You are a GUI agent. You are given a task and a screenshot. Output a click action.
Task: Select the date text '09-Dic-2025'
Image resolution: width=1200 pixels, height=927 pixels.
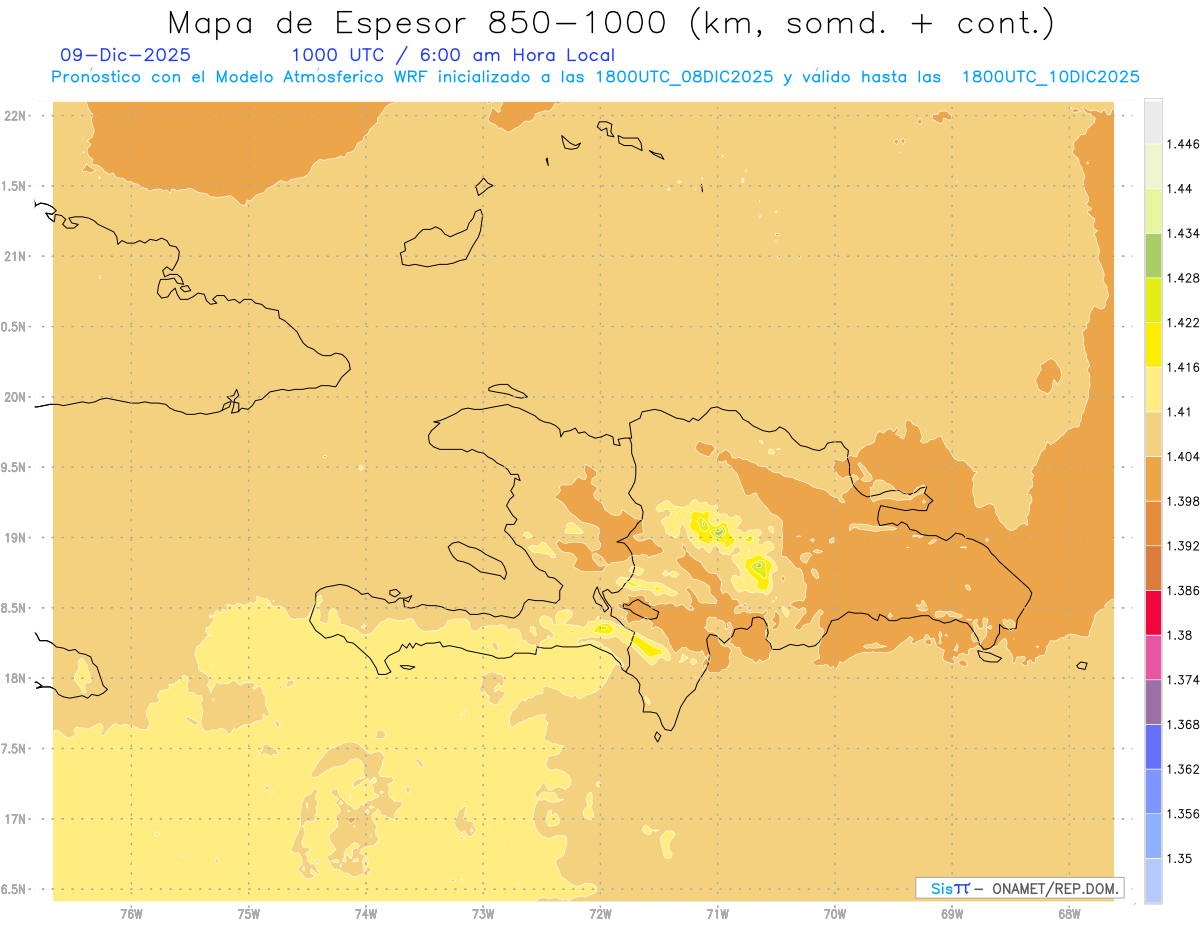point(126,56)
